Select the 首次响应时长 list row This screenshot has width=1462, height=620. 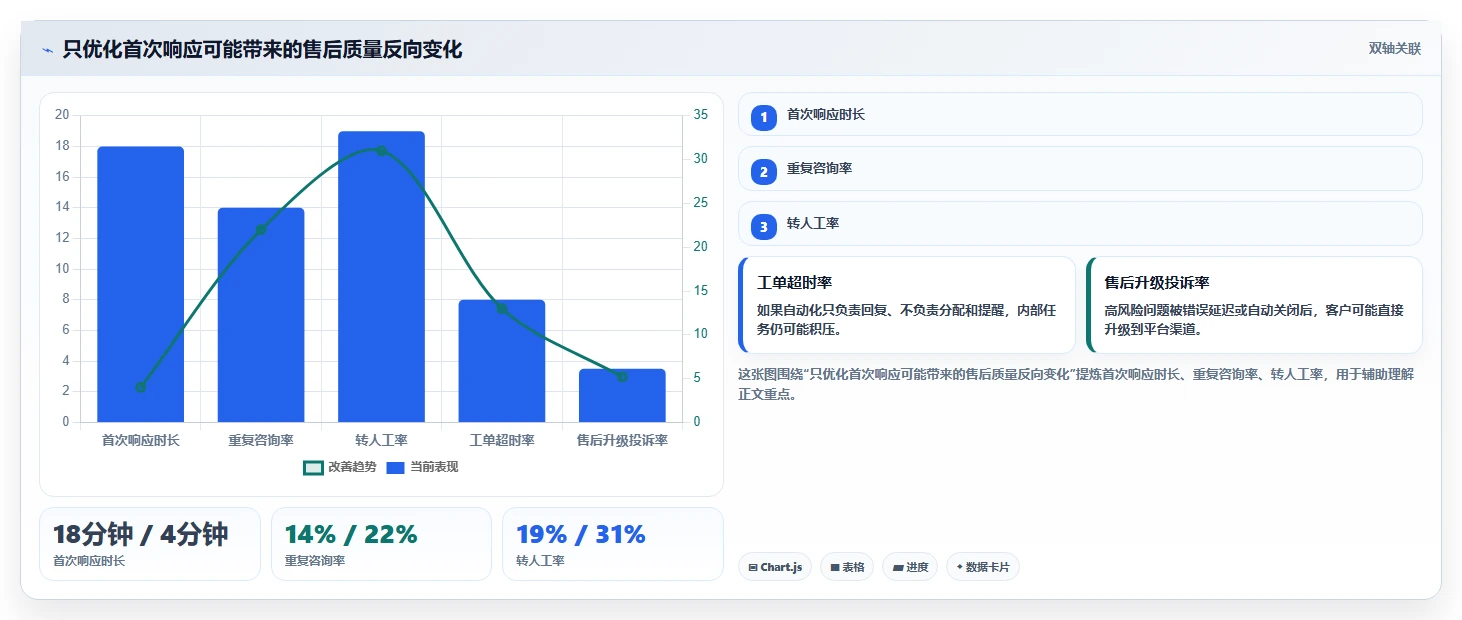1080,114
